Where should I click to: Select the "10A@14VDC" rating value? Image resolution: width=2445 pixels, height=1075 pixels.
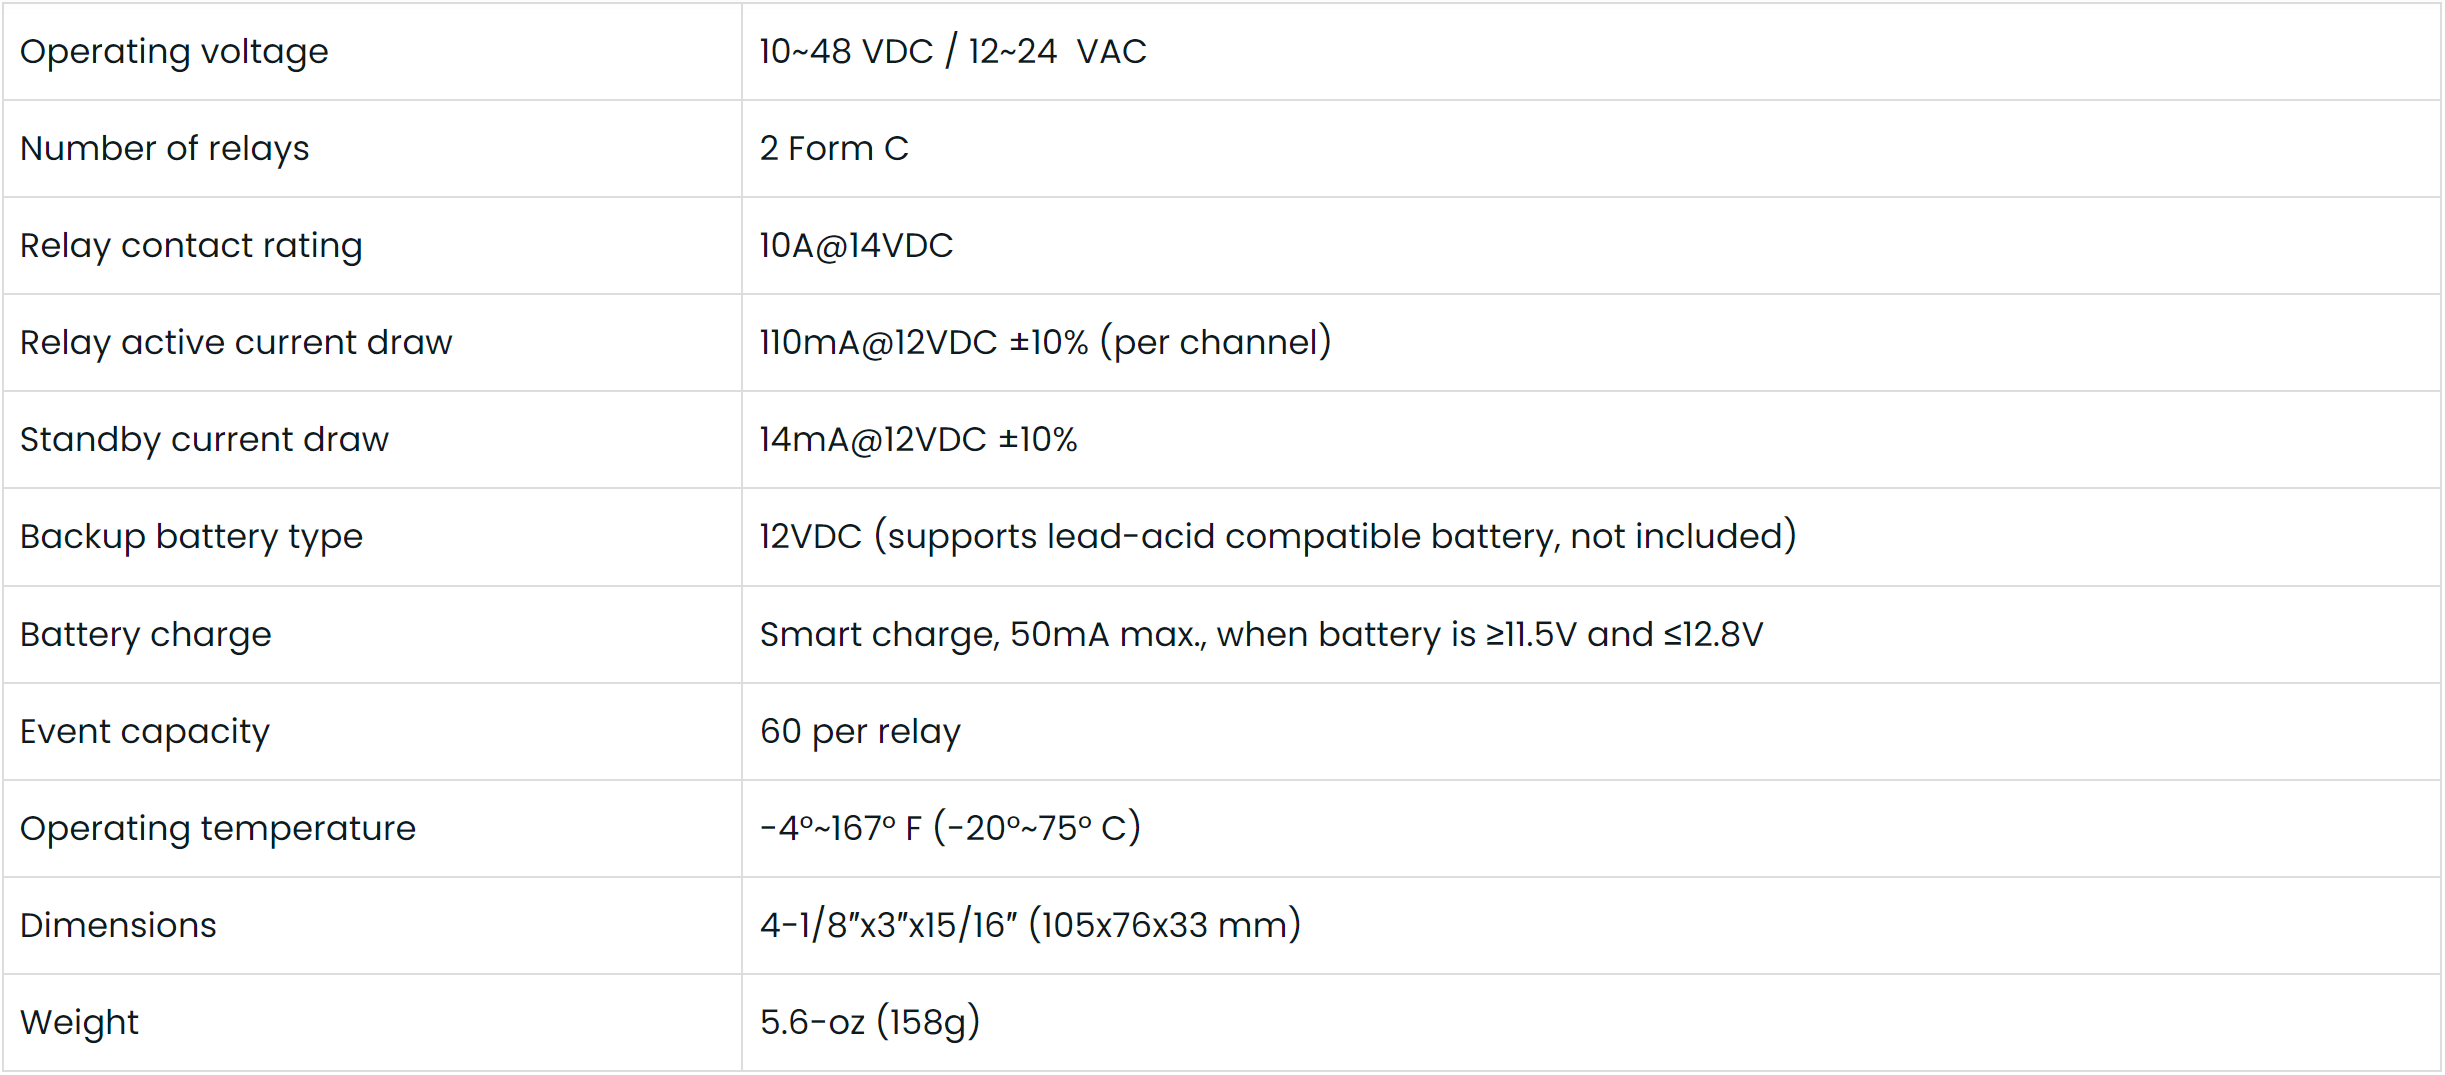tap(856, 246)
